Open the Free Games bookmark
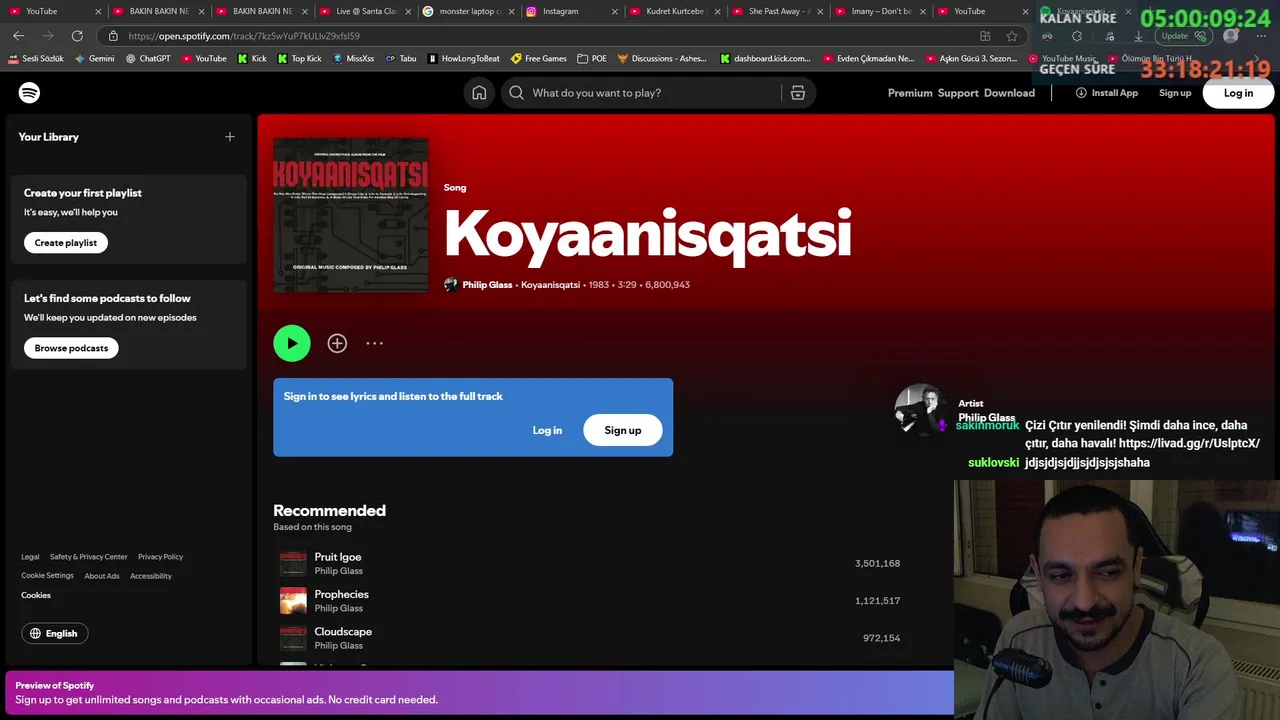The image size is (1280, 720). tap(539, 59)
